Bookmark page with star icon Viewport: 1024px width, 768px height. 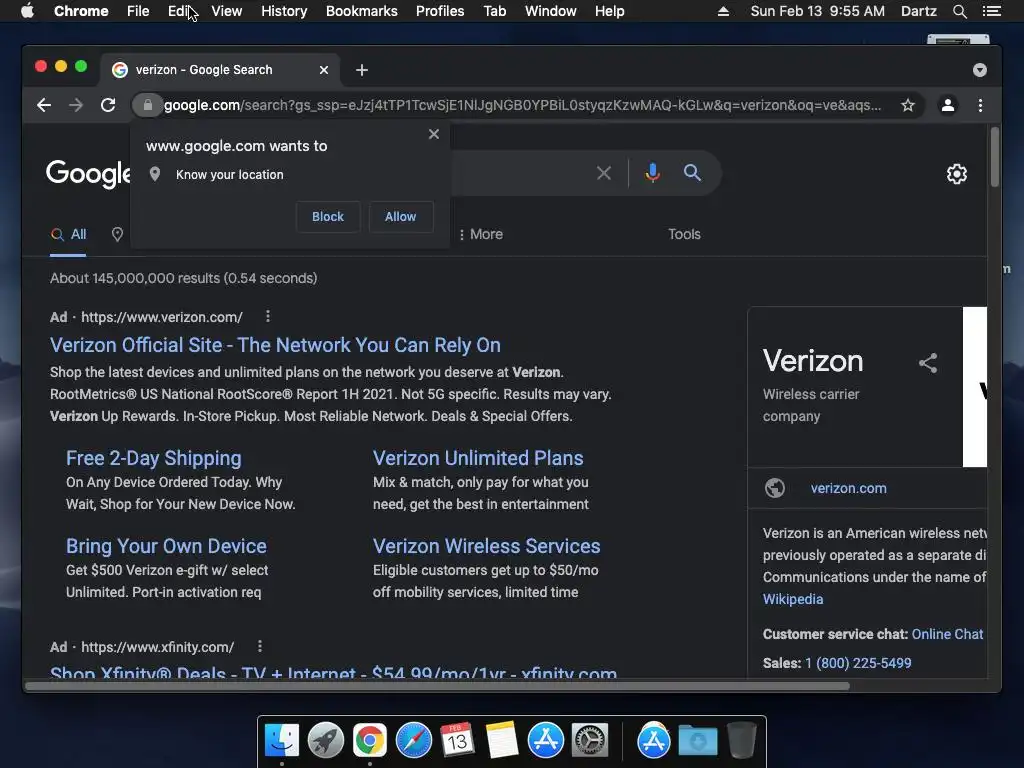[908, 105]
